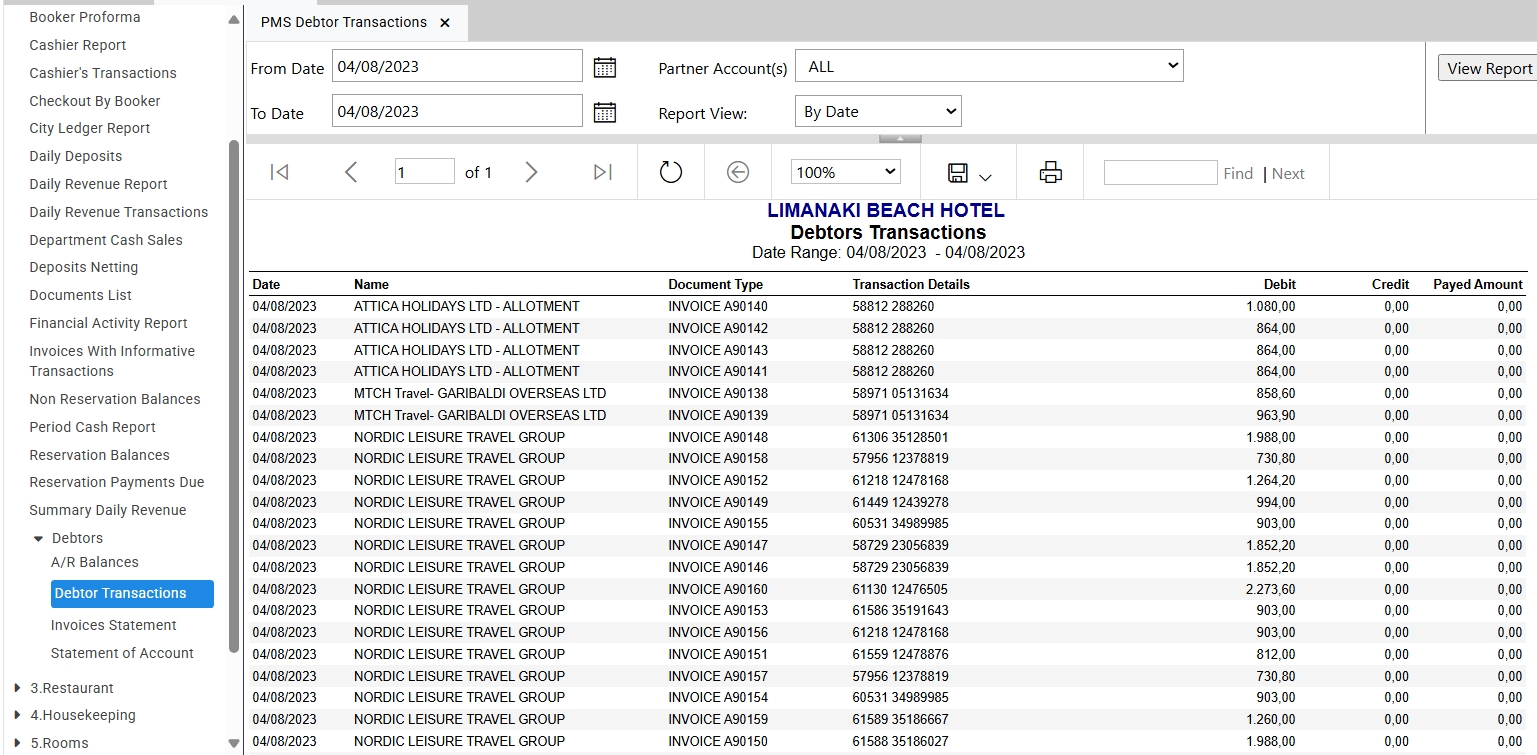Go to next report page
Screen dimensions: 1537x755
click(531, 173)
